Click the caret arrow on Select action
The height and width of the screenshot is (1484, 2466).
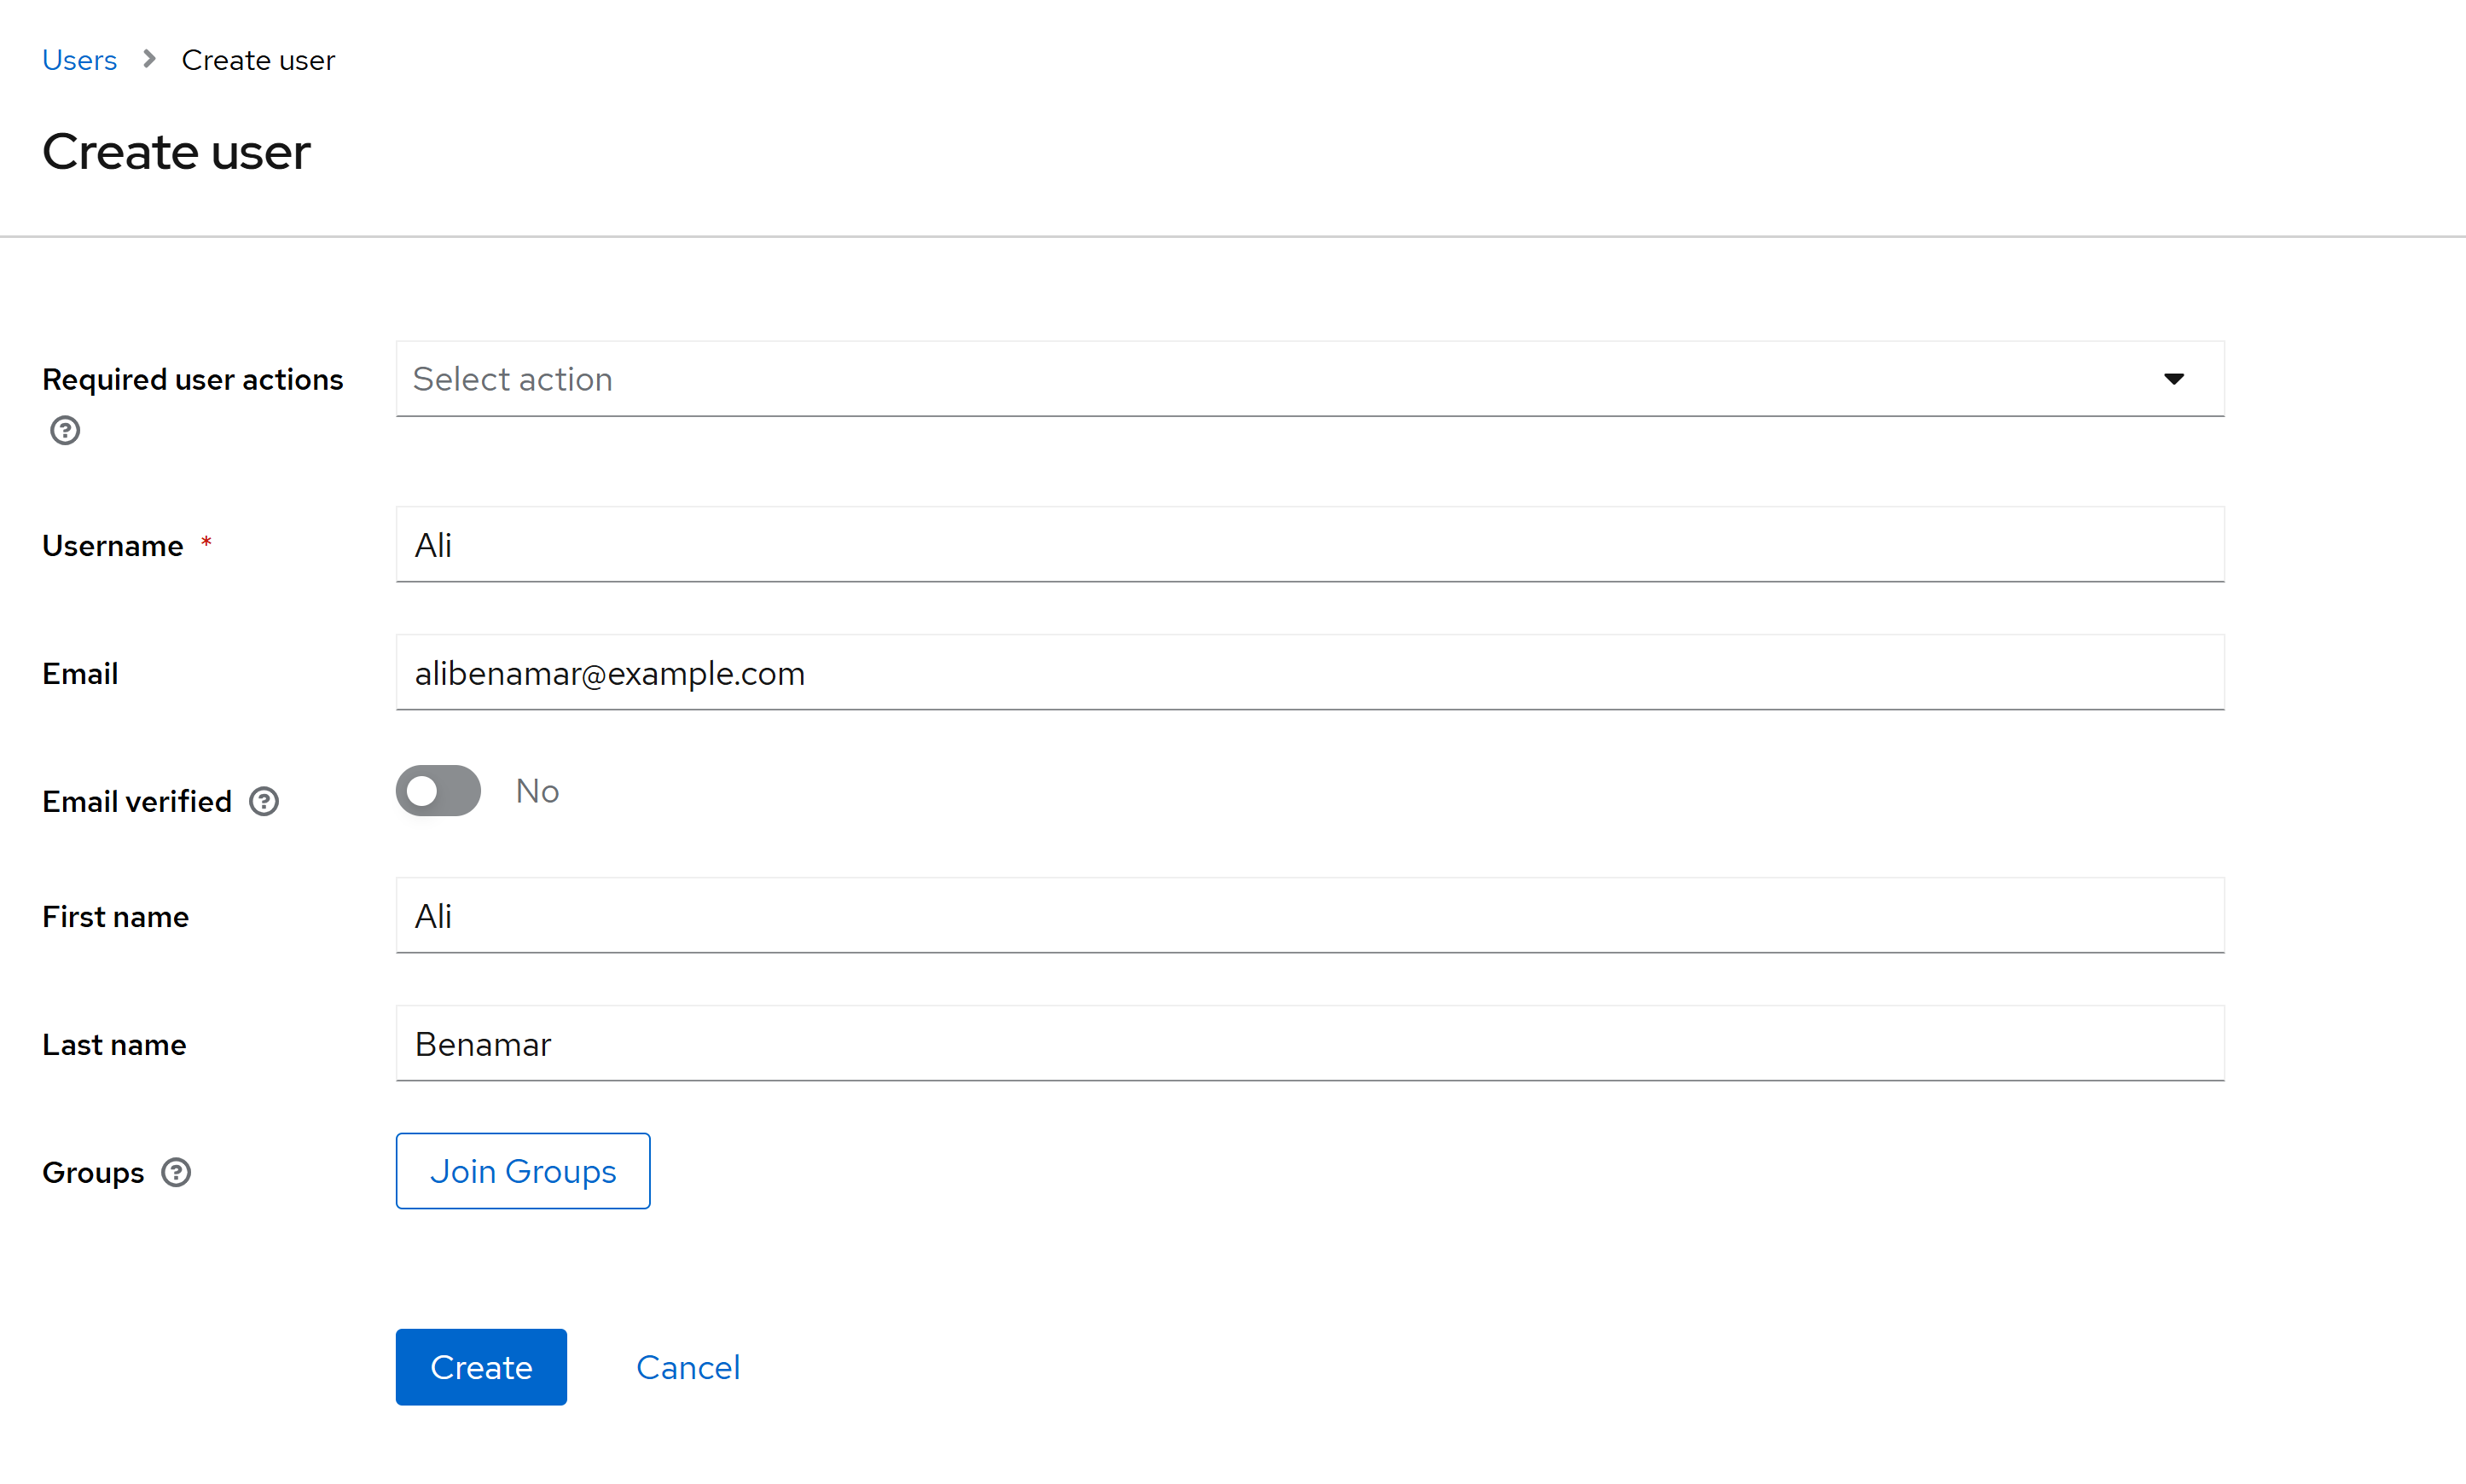(2174, 379)
